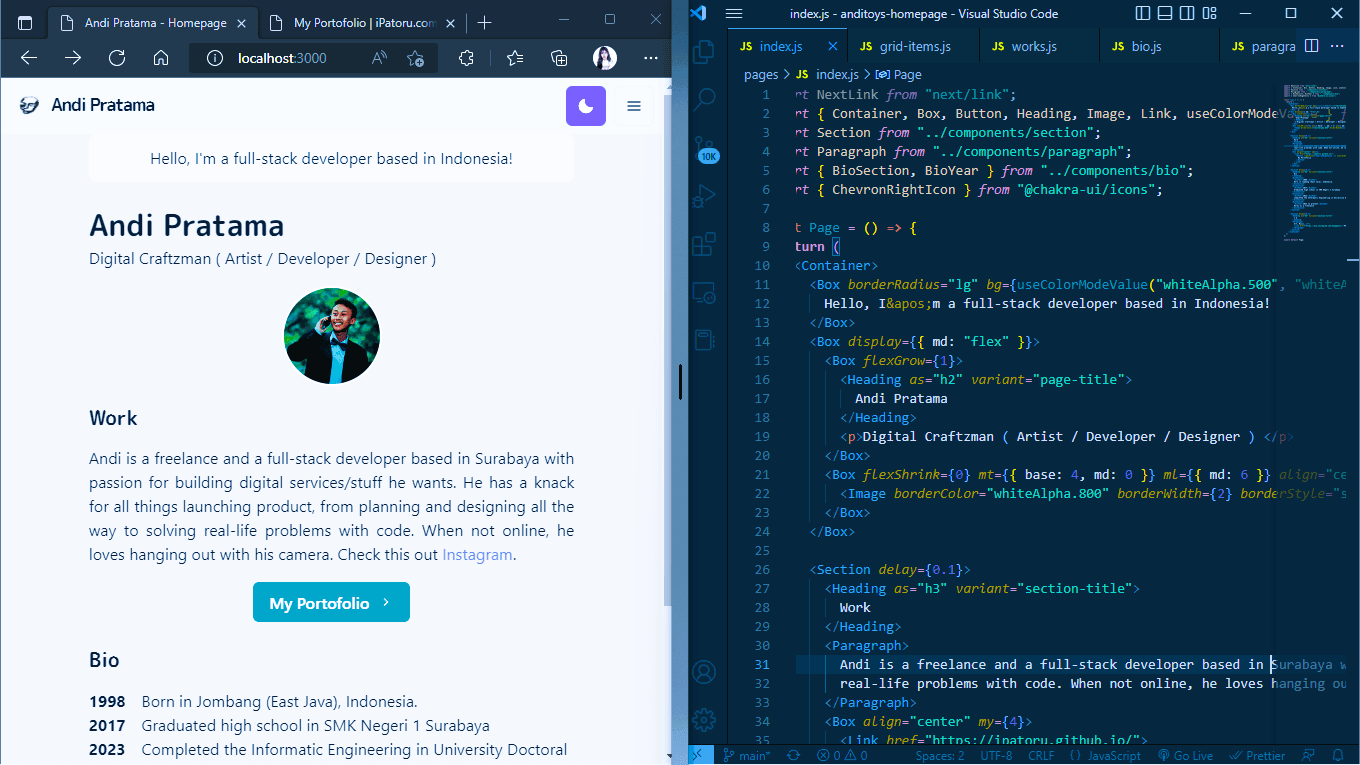The image size is (1360, 765).
Task: Open Manage gear in VS Code activity bar
Action: pyautogui.click(x=706, y=719)
